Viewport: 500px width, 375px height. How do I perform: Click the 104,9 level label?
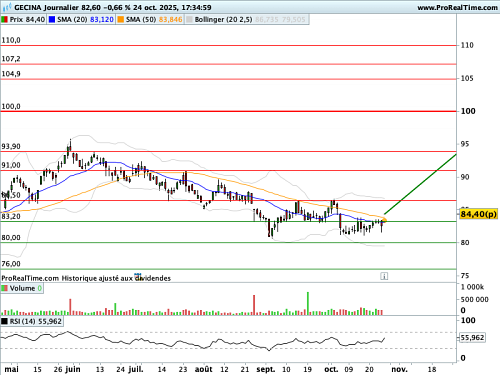(11, 74)
